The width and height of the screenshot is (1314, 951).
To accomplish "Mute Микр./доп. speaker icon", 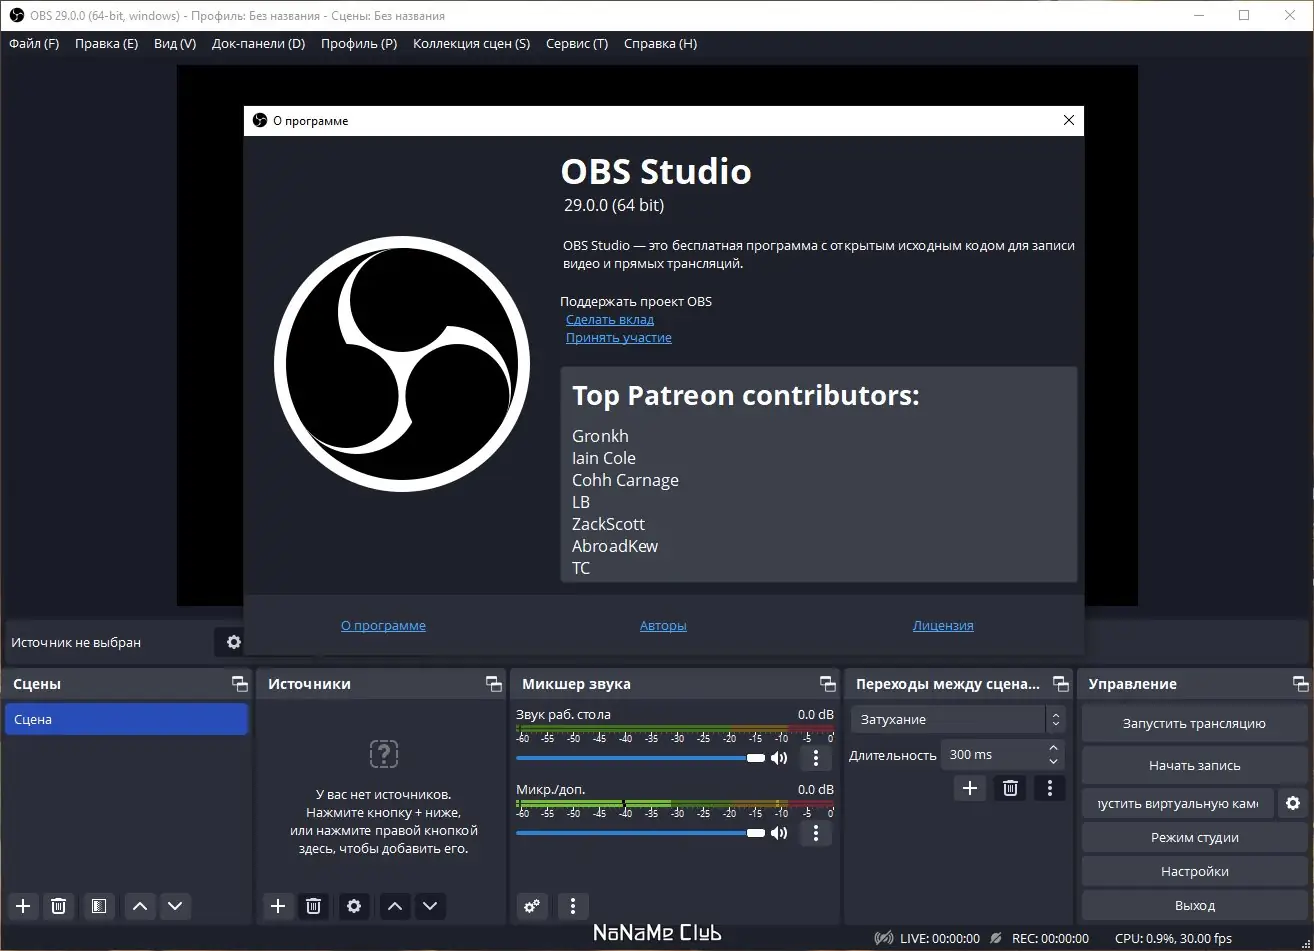I will click(780, 833).
